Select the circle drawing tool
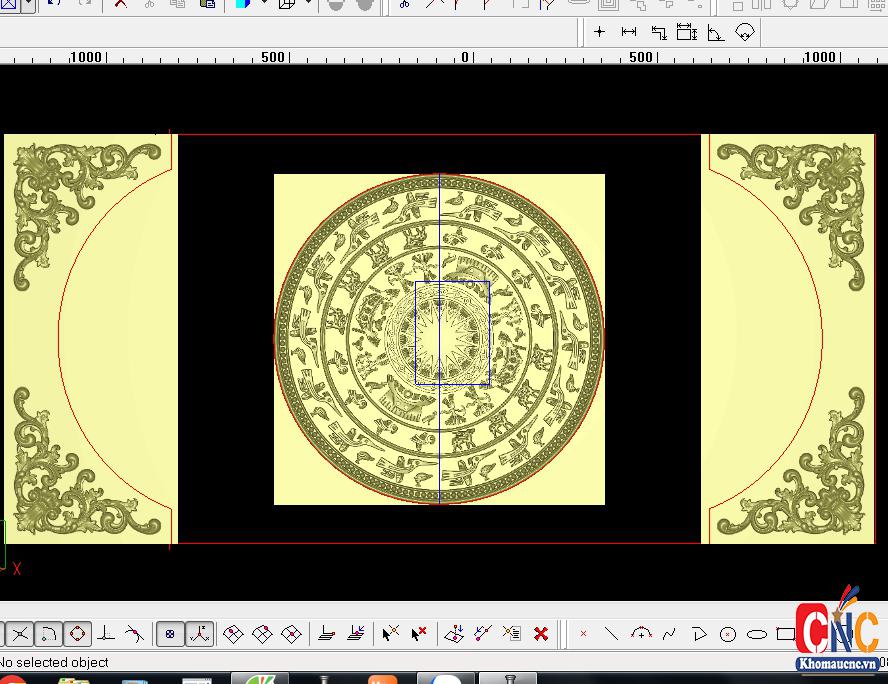Image resolution: width=888 pixels, height=684 pixels. 728,634
